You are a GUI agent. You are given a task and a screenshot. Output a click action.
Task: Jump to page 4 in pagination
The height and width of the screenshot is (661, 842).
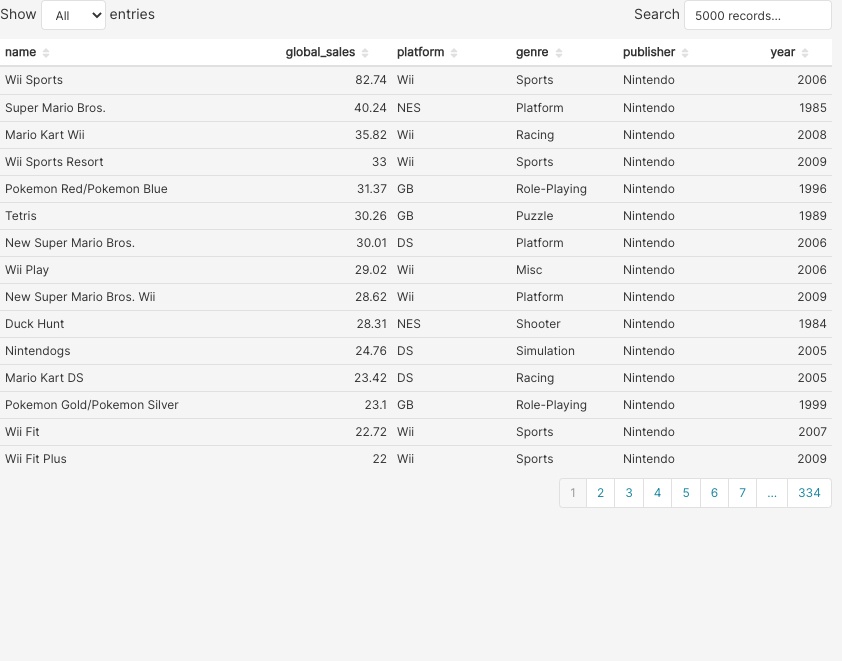click(657, 493)
